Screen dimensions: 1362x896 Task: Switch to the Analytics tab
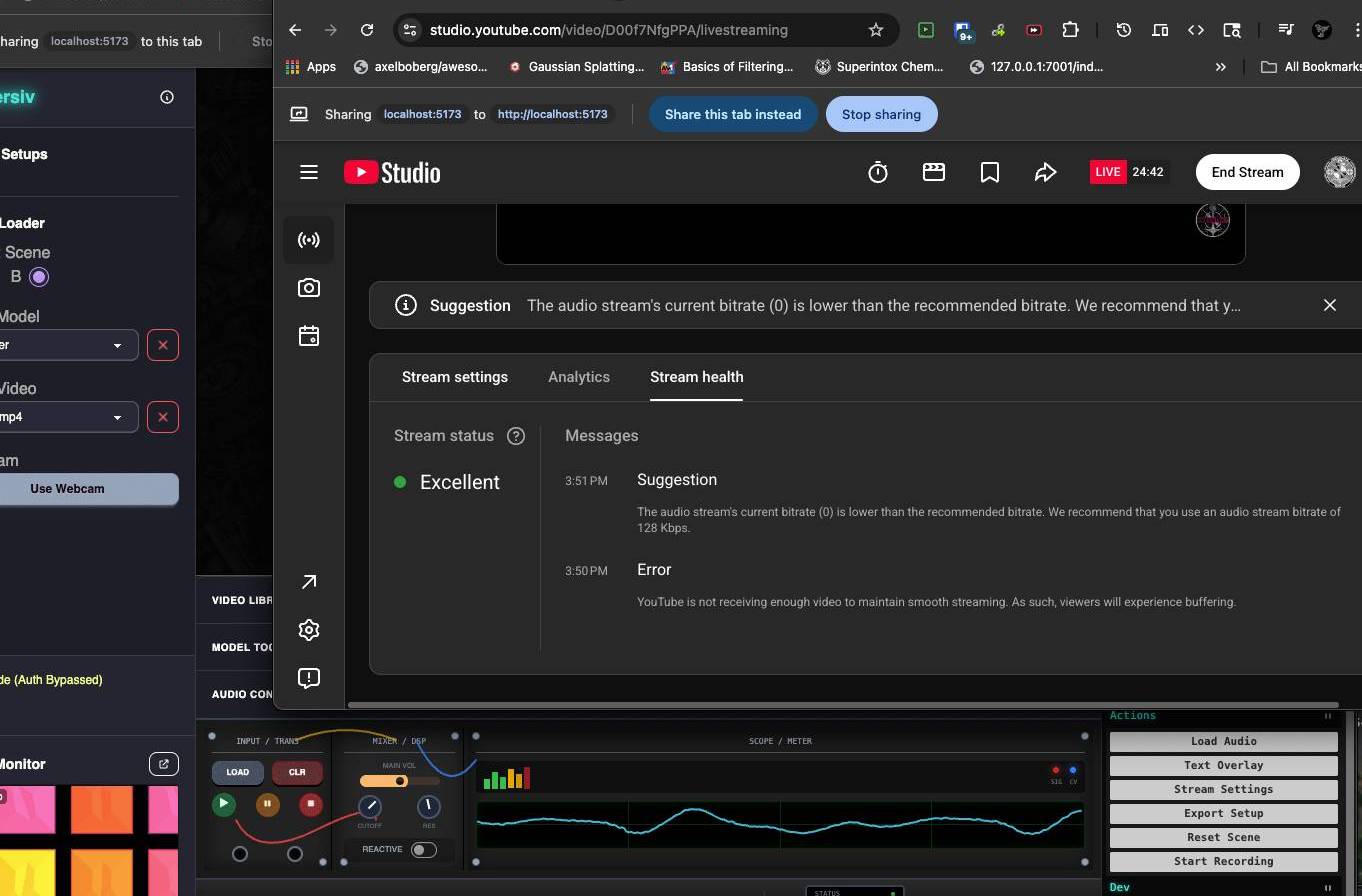[579, 377]
